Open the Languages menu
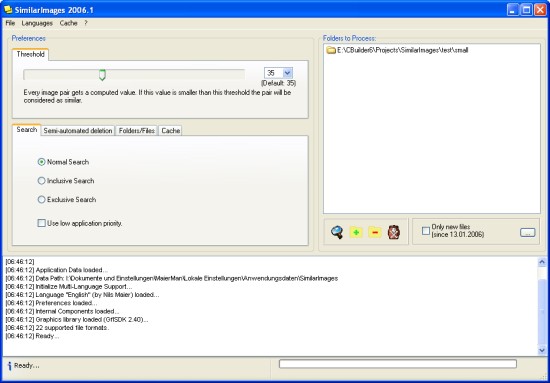 pyautogui.click(x=37, y=23)
